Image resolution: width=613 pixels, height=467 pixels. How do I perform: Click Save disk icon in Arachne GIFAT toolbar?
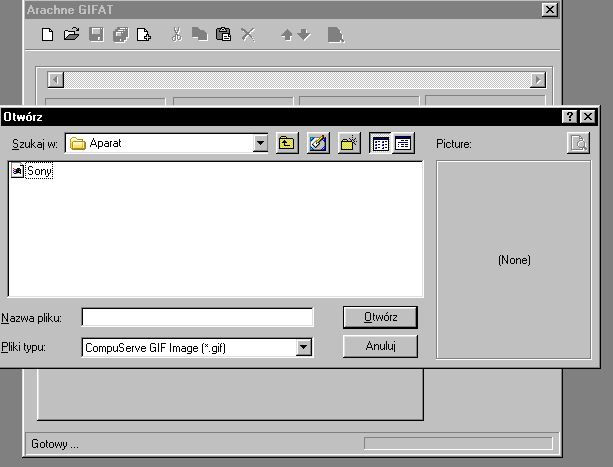tap(96, 34)
